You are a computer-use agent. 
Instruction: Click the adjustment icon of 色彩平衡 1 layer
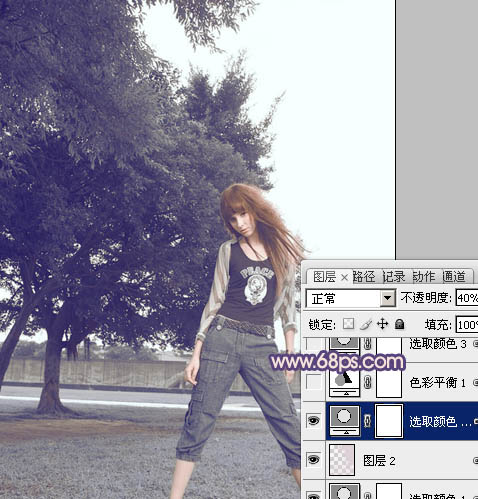(345, 382)
